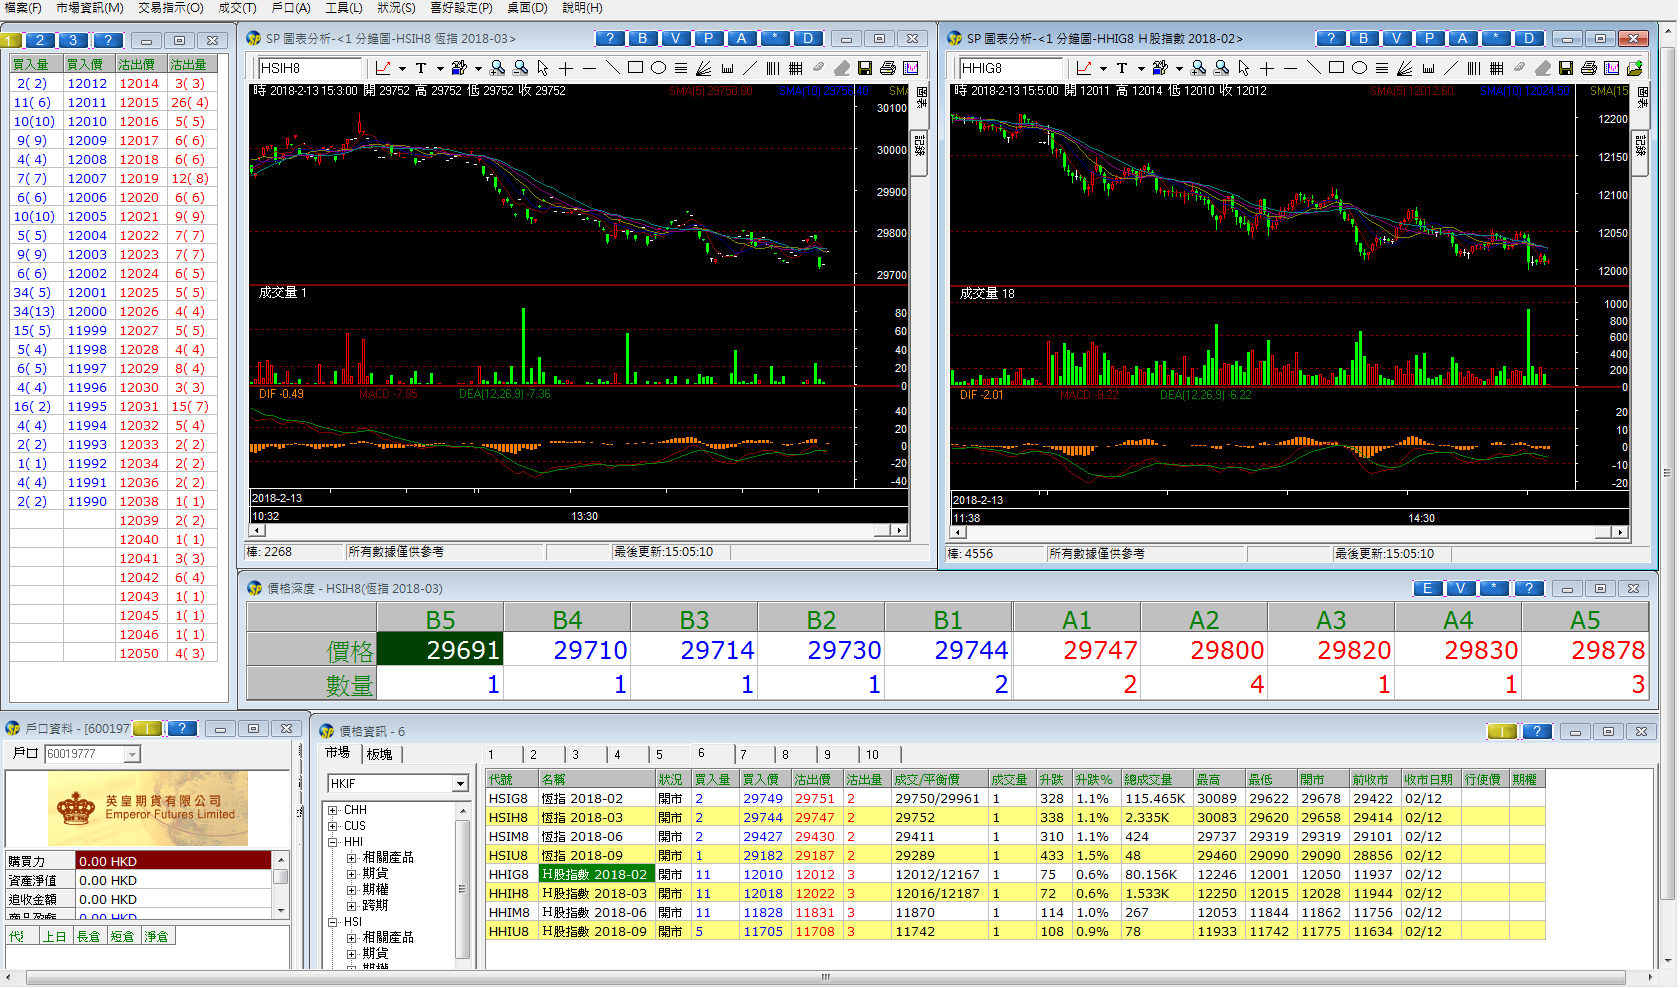1680x988 pixels.
Task: Open 市場資訊(M) menu
Action: (90, 8)
